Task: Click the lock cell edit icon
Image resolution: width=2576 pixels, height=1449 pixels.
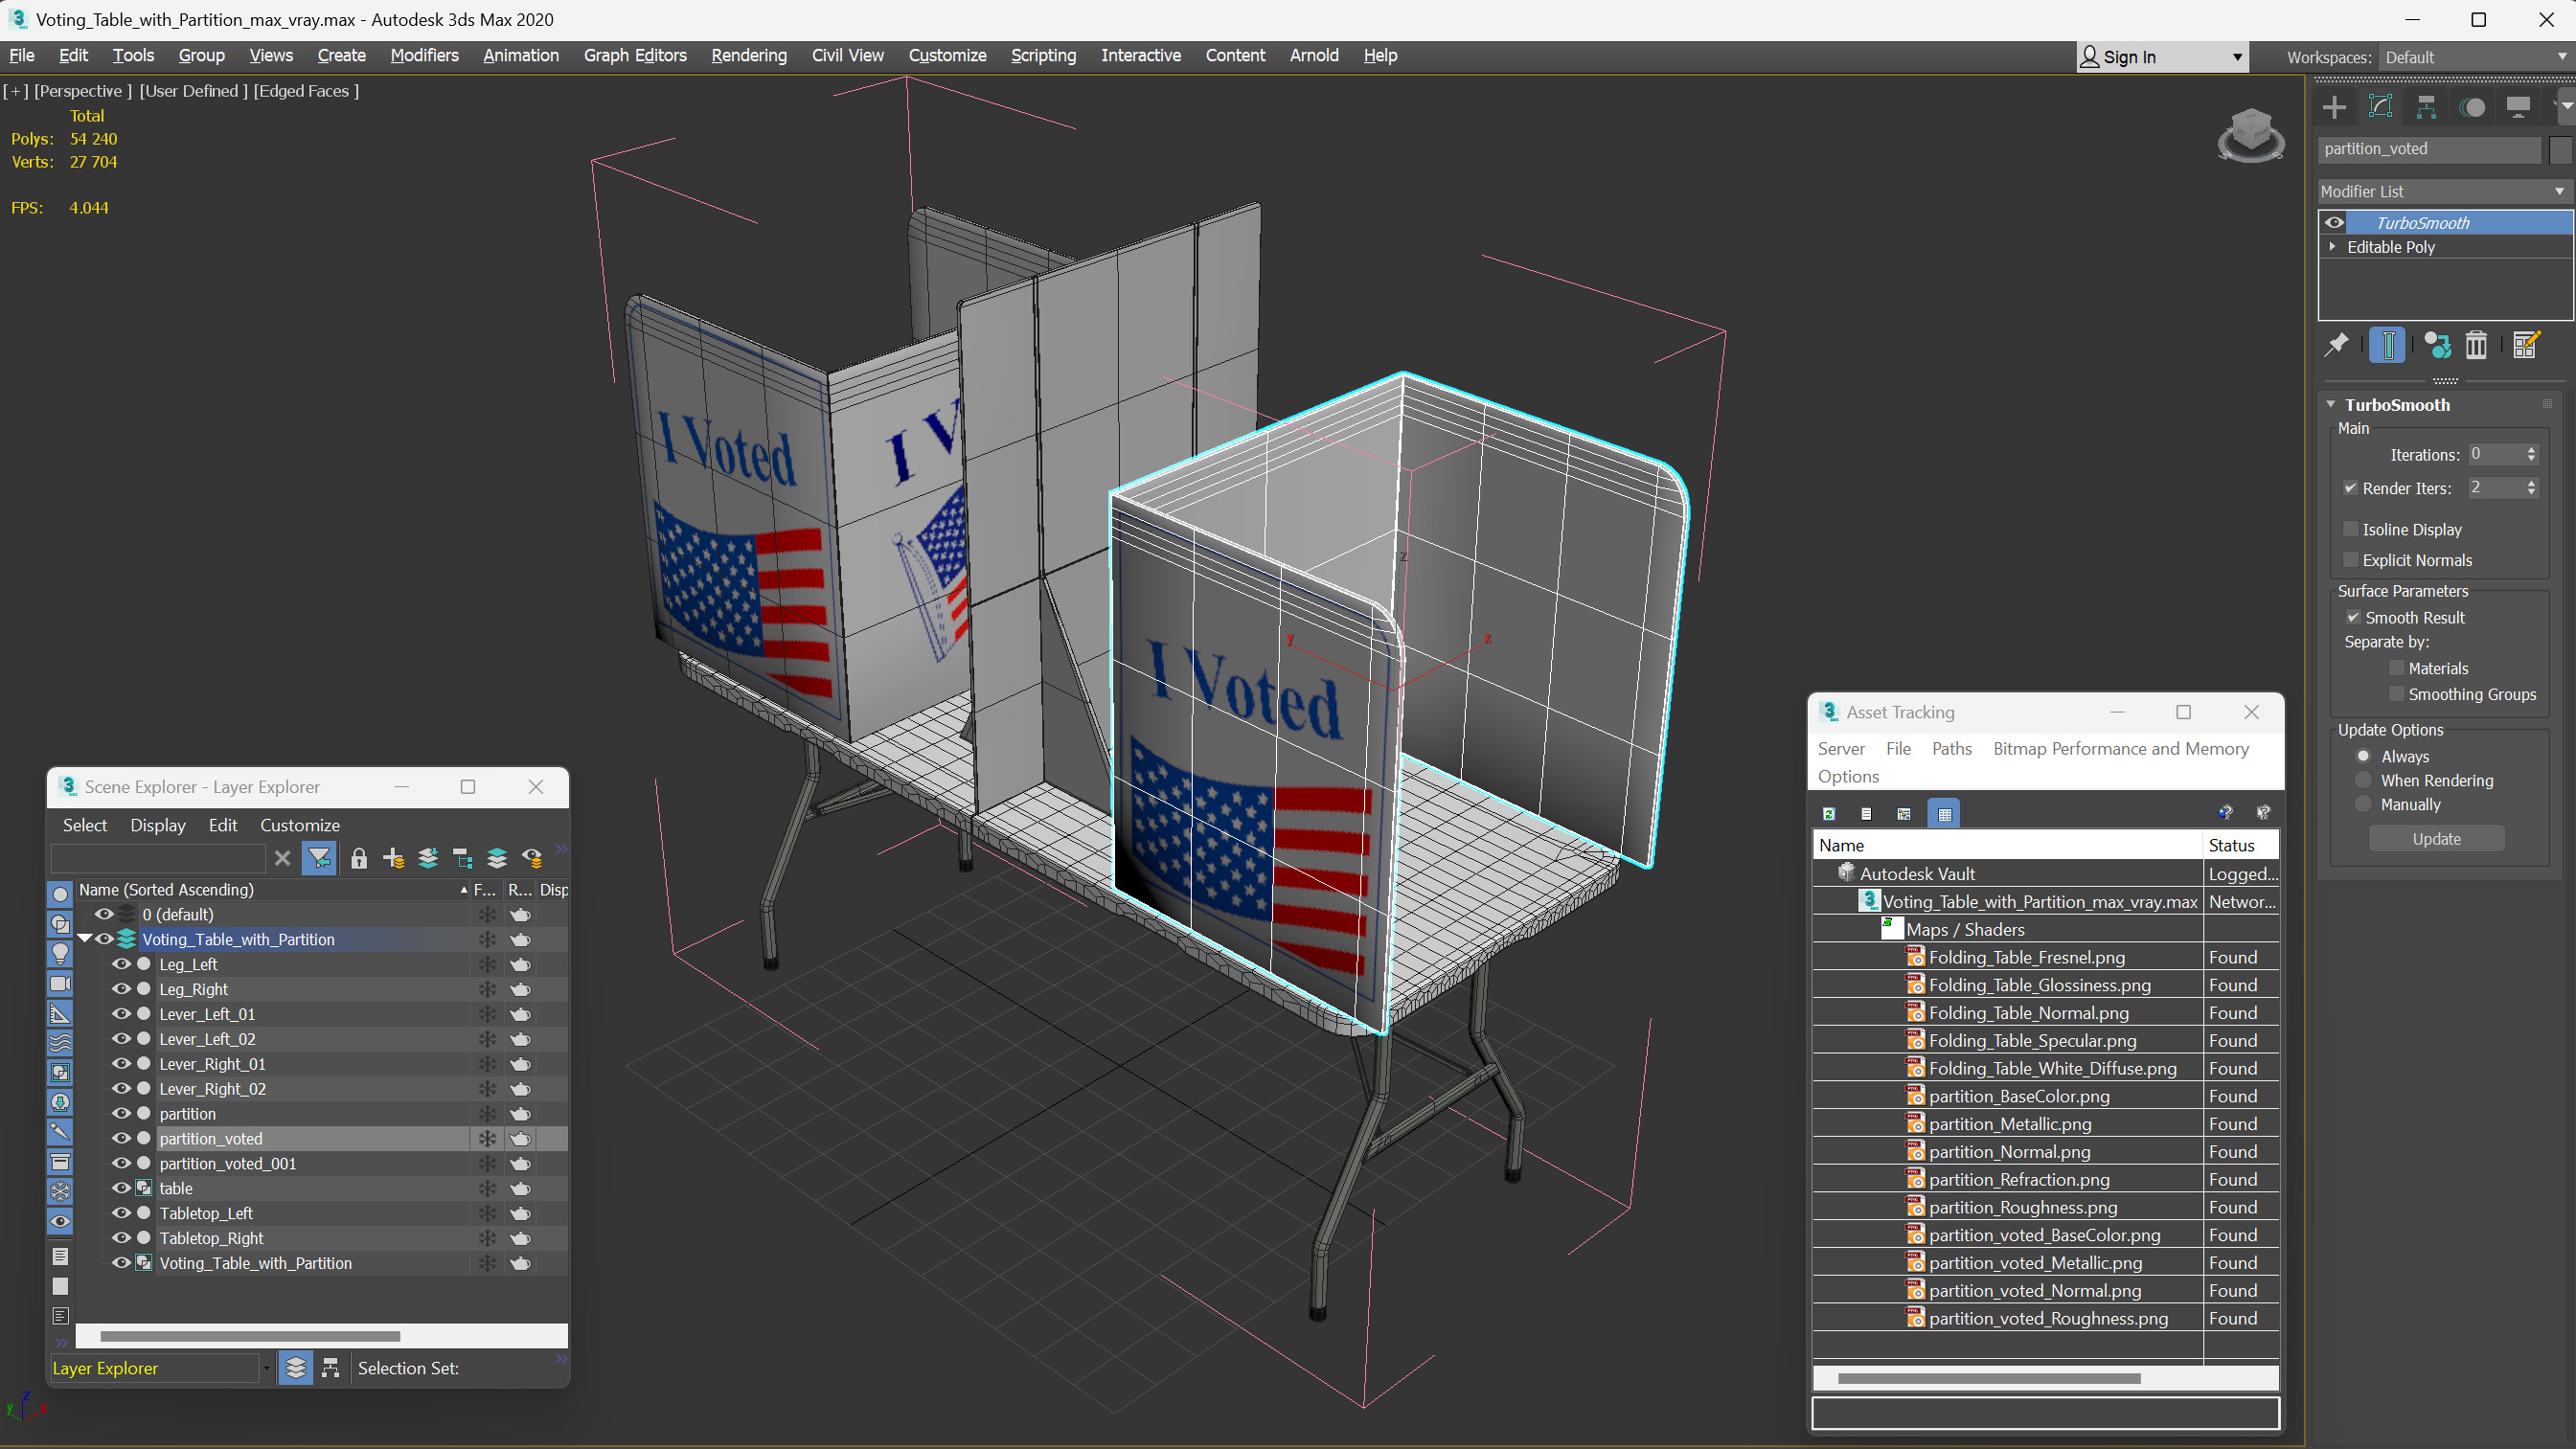Action: pos(359,858)
